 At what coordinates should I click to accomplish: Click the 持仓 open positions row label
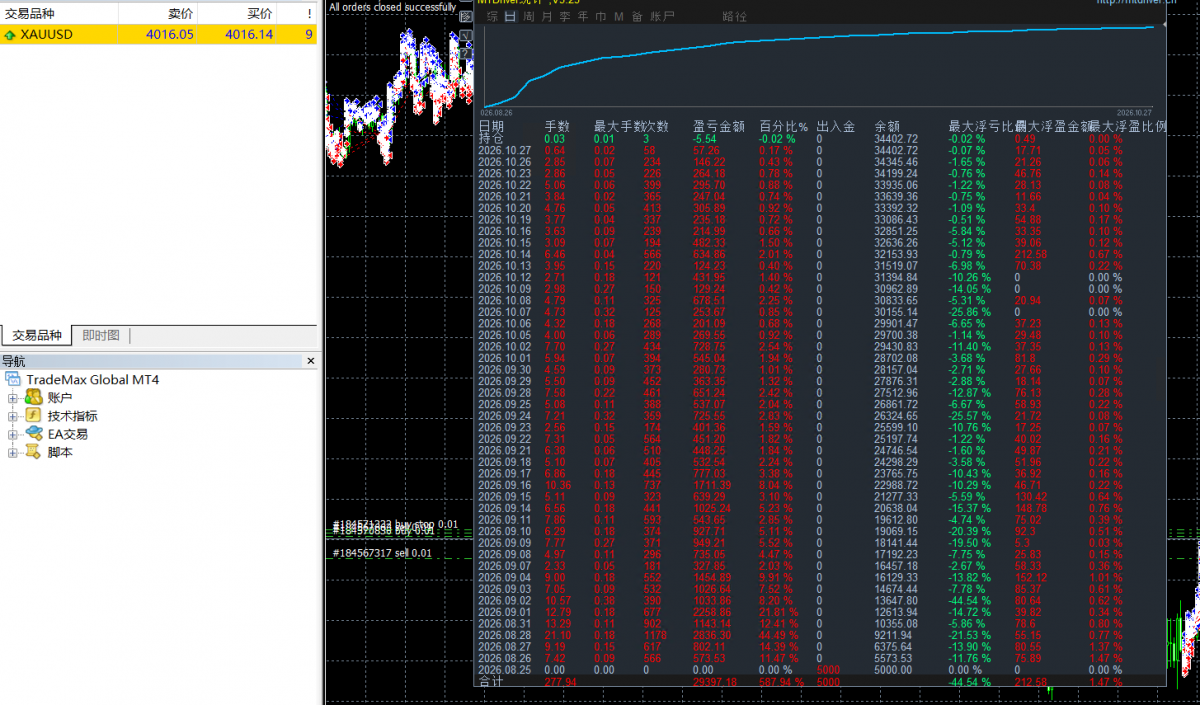(491, 138)
